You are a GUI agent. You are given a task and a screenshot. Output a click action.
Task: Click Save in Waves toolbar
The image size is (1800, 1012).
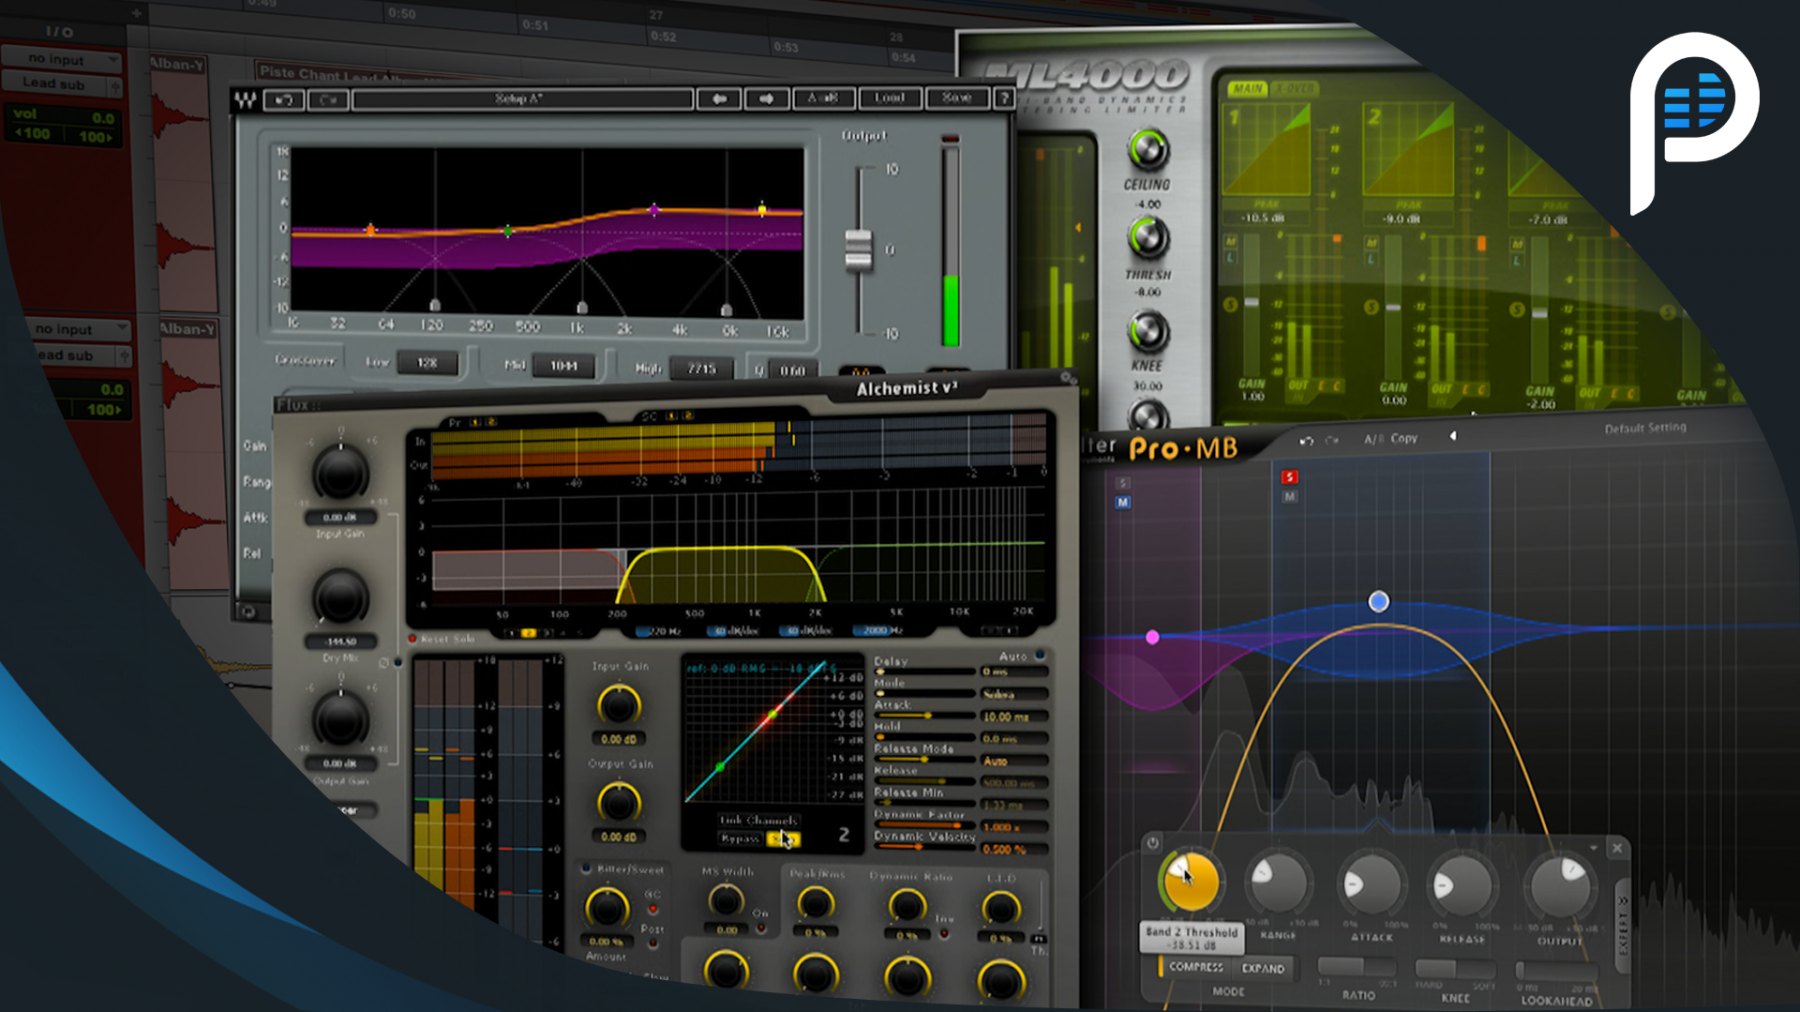(x=956, y=98)
